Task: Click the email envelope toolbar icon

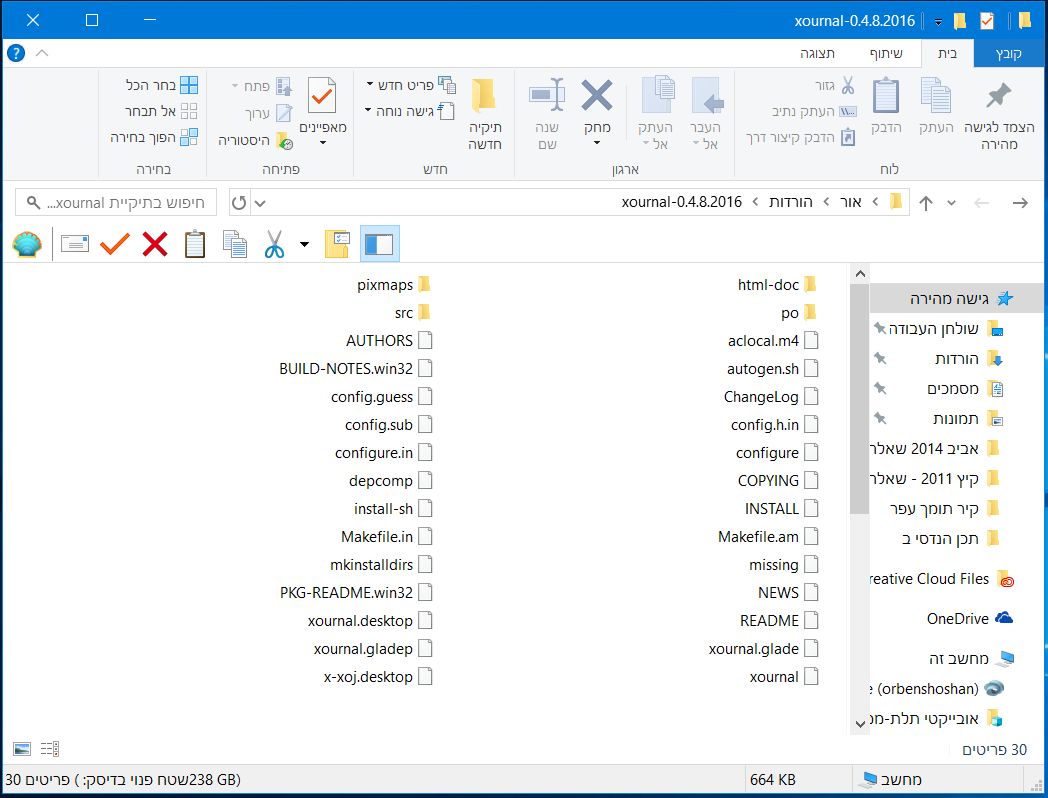Action: pos(75,244)
